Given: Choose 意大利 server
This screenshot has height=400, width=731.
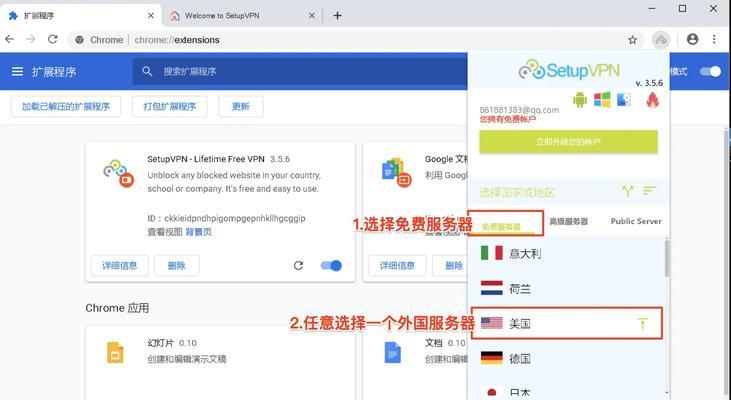Looking at the screenshot, I should 567,254.
